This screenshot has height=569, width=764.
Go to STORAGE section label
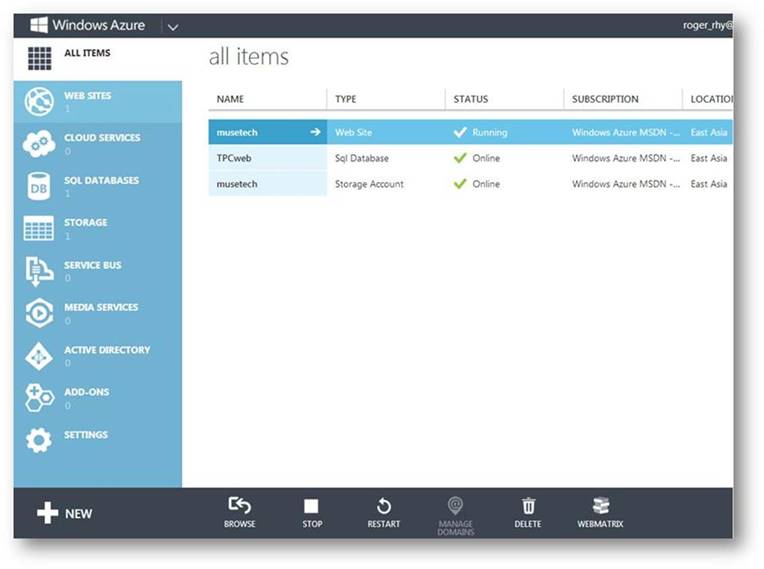click(86, 222)
